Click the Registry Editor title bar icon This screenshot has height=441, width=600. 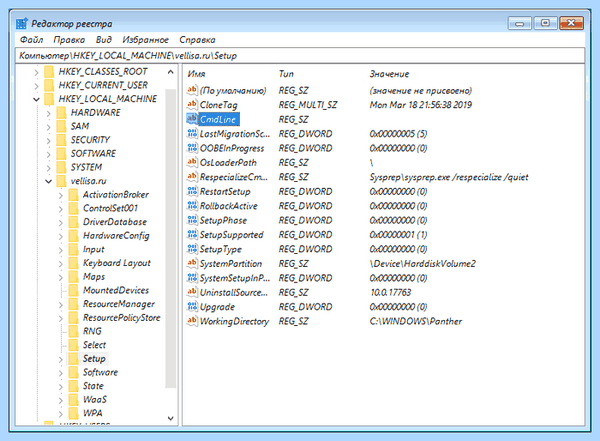click(x=22, y=24)
